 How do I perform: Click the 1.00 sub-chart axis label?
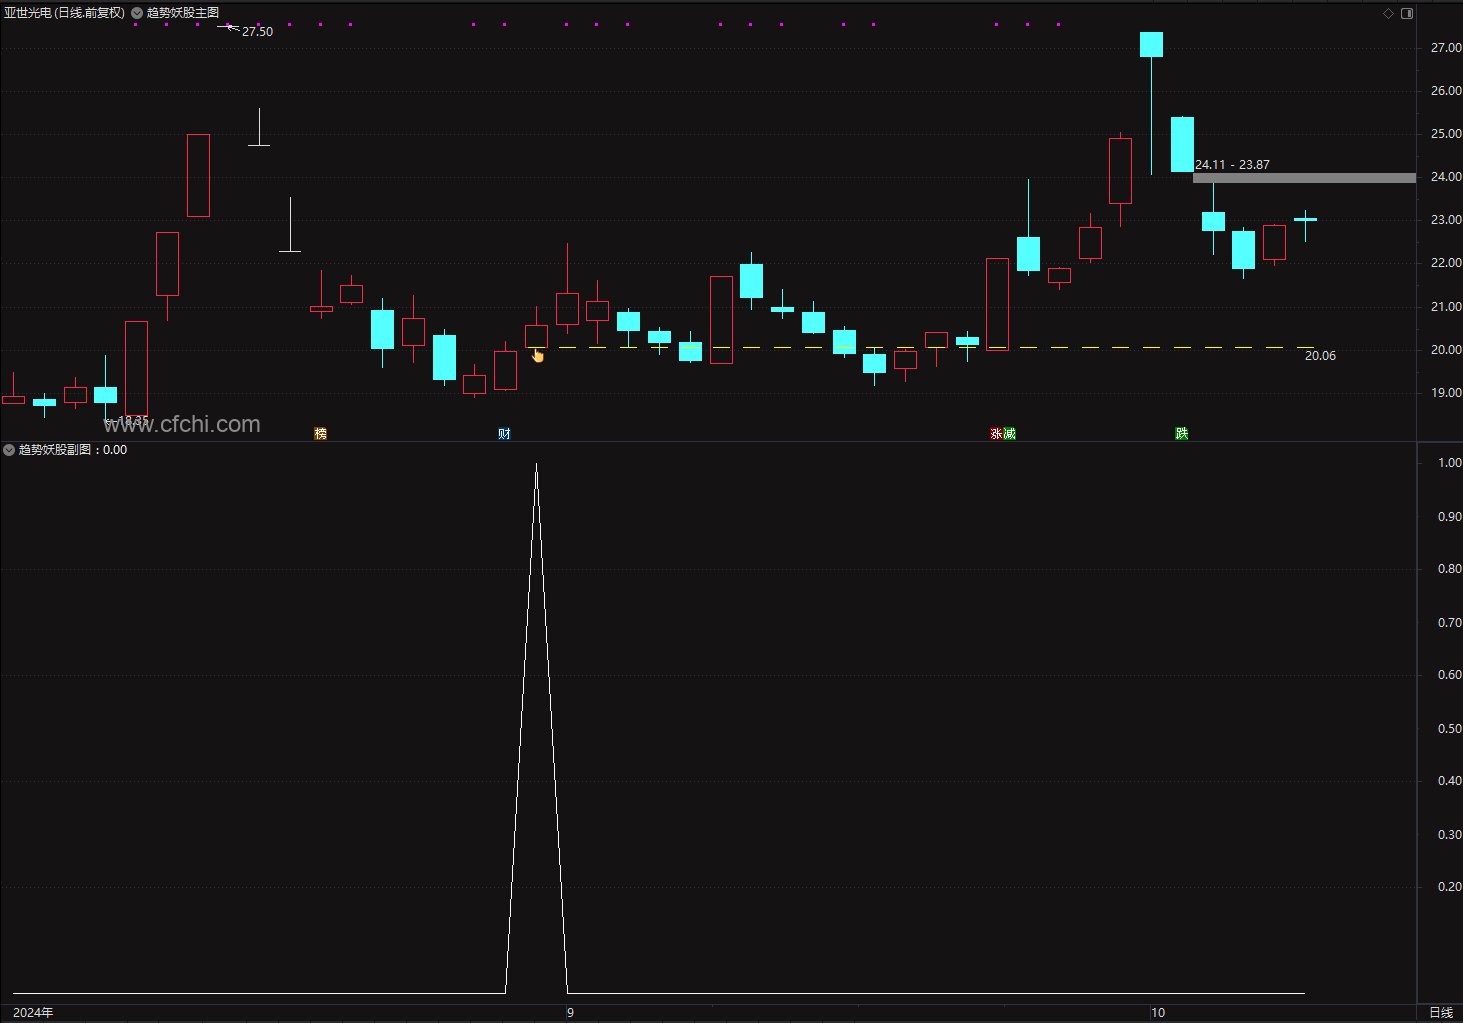(x=1449, y=463)
